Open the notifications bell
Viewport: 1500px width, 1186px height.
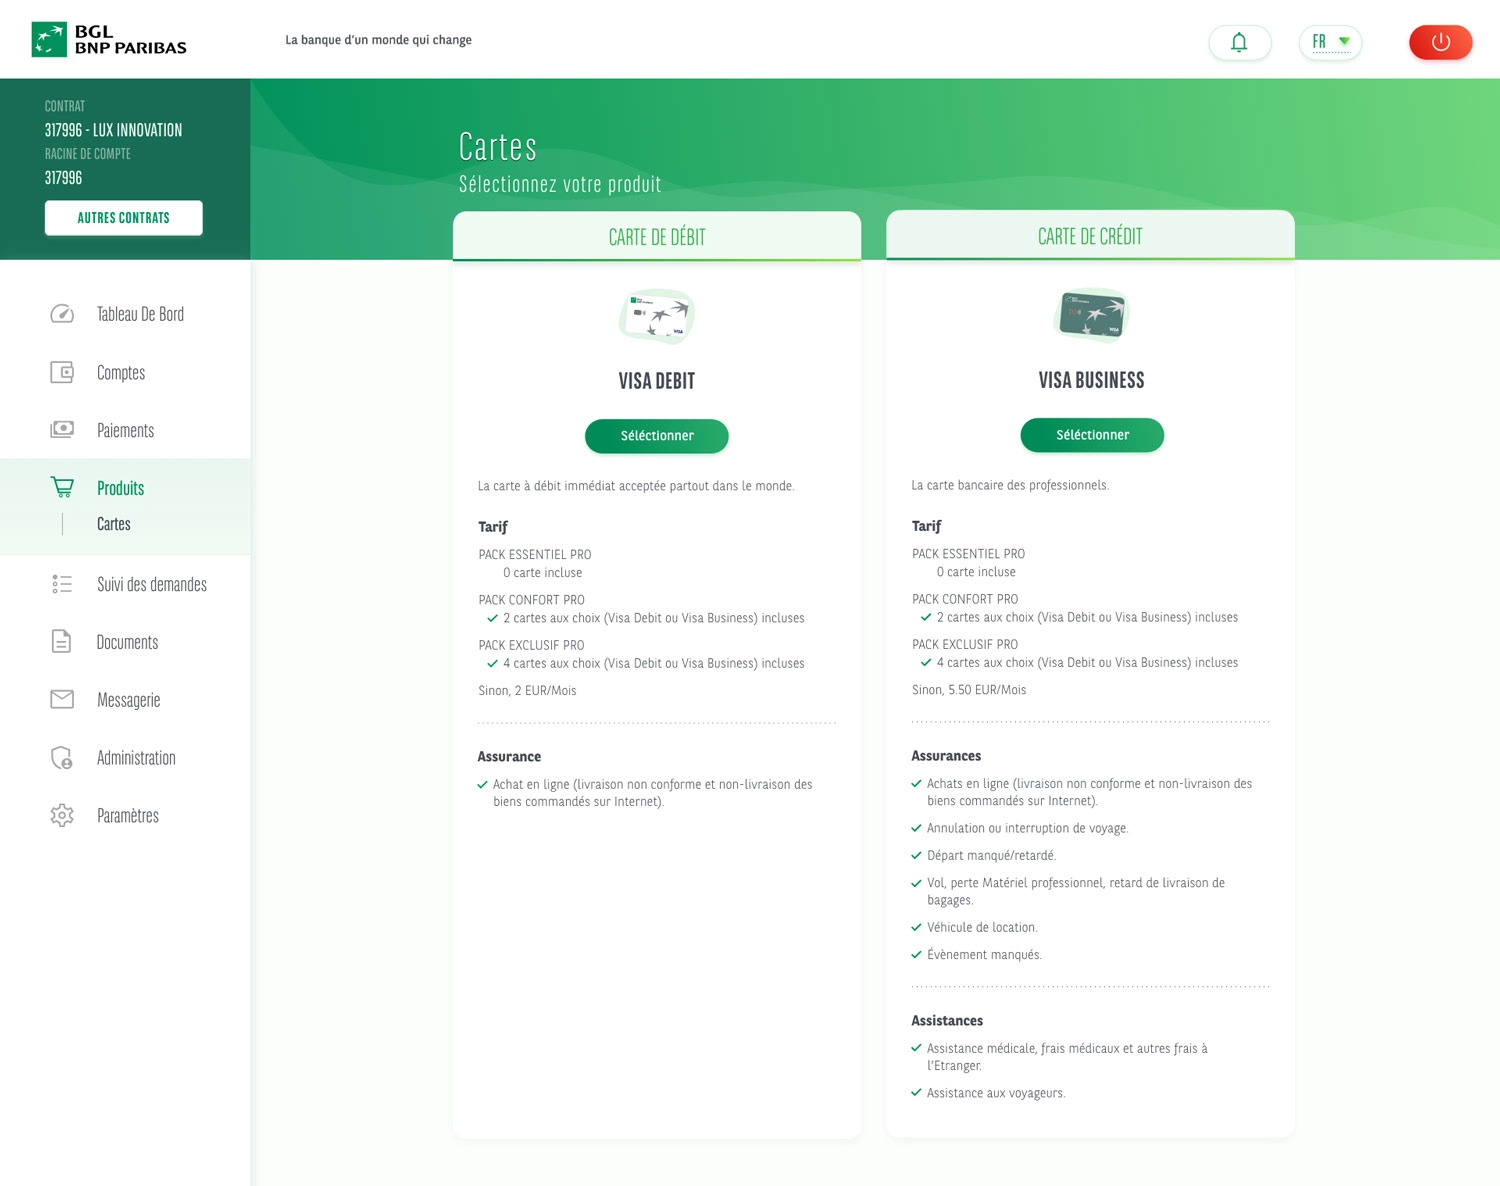pyautogui.click(x=1239, y=42)
